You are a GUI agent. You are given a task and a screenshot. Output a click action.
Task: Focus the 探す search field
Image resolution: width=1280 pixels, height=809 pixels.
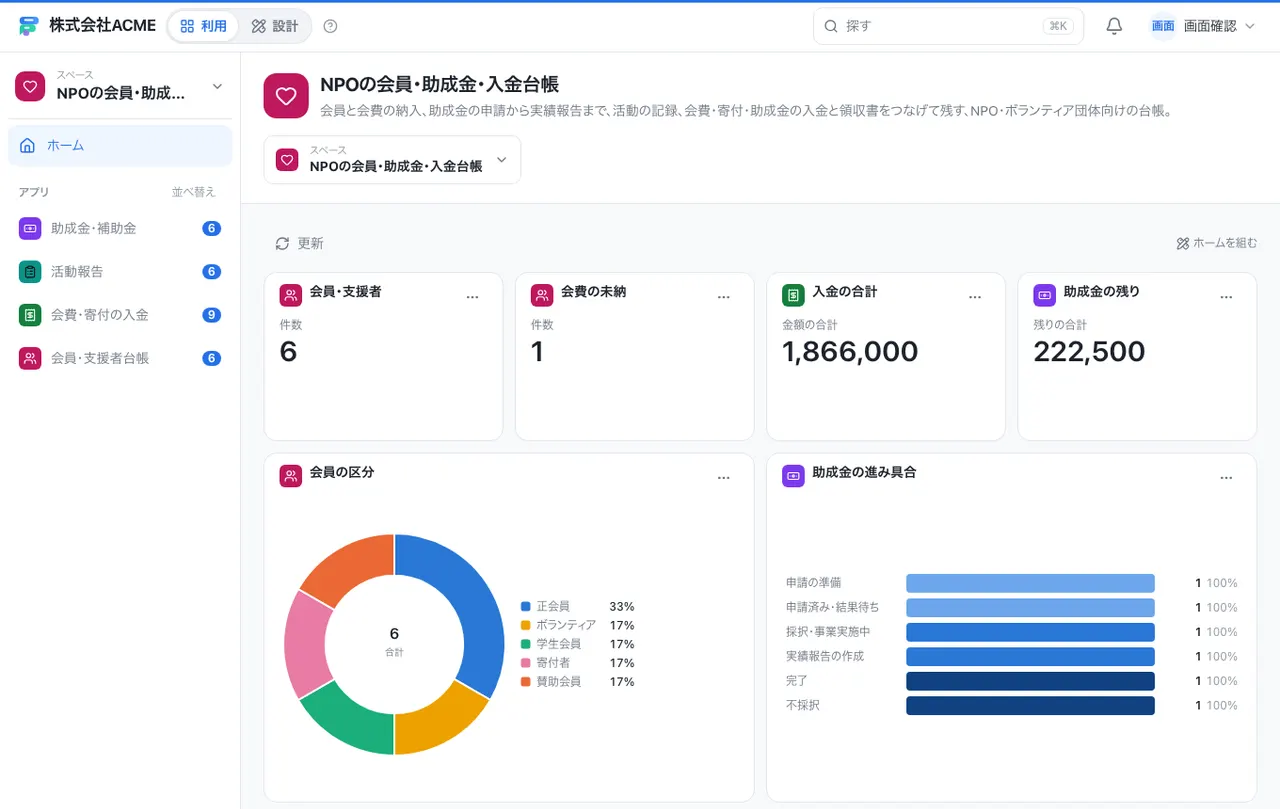click(948, 26)
